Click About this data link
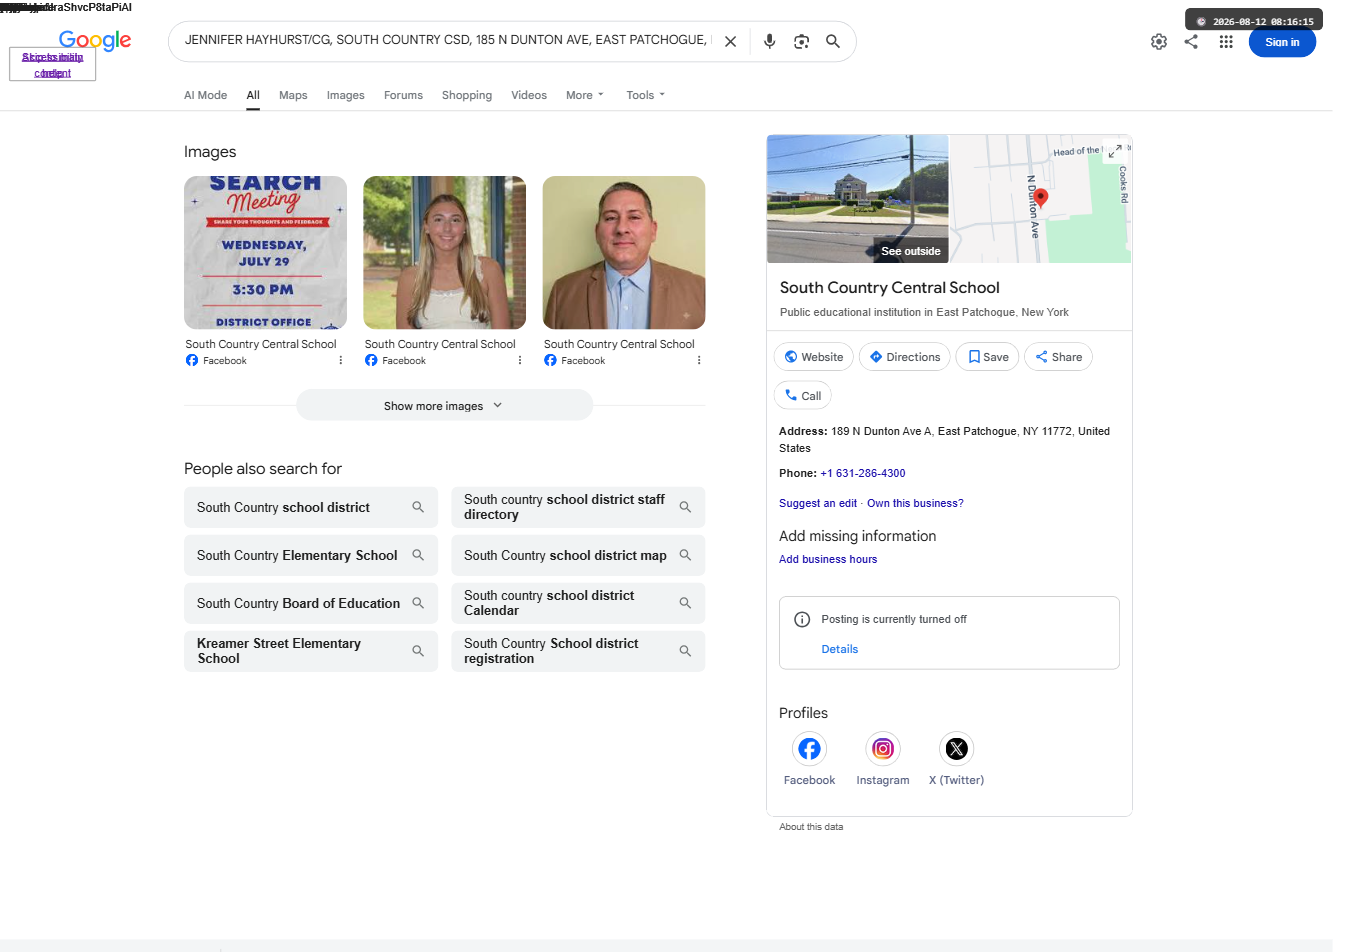Screen dimensions: 1348x952 coord(811,827)
